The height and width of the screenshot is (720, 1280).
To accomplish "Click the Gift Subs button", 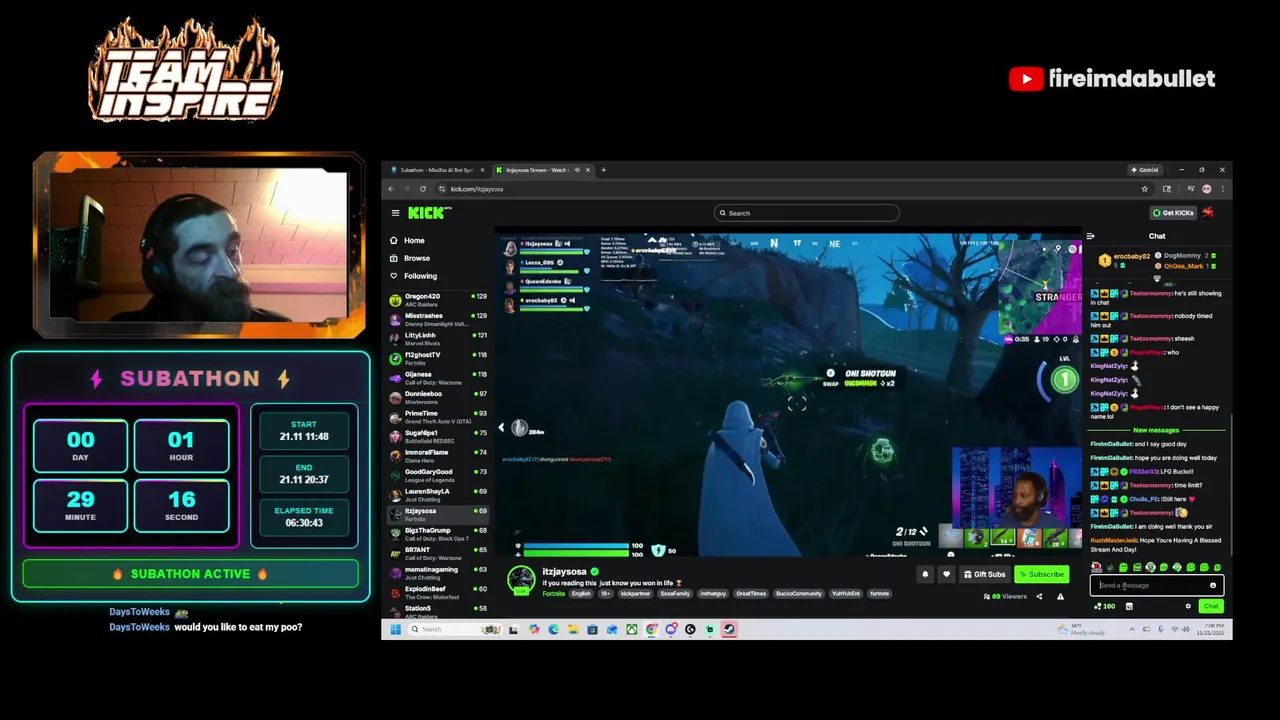I will pyautogui.click(x=984, y=574).
